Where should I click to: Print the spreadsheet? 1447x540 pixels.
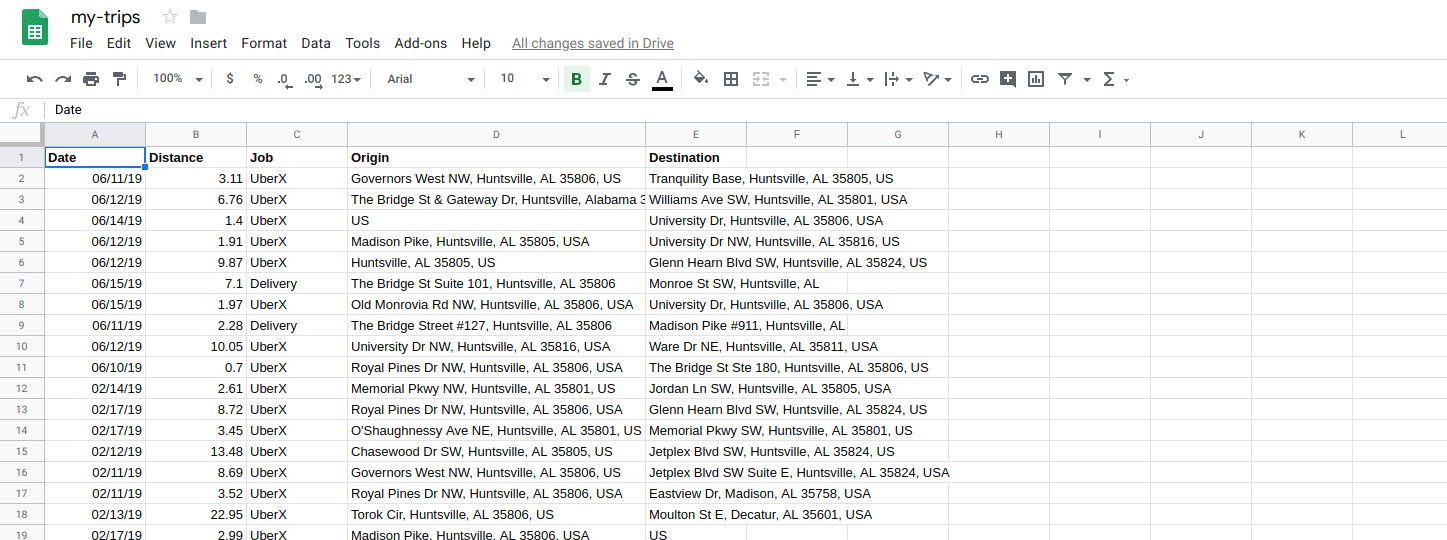[91, 79]
